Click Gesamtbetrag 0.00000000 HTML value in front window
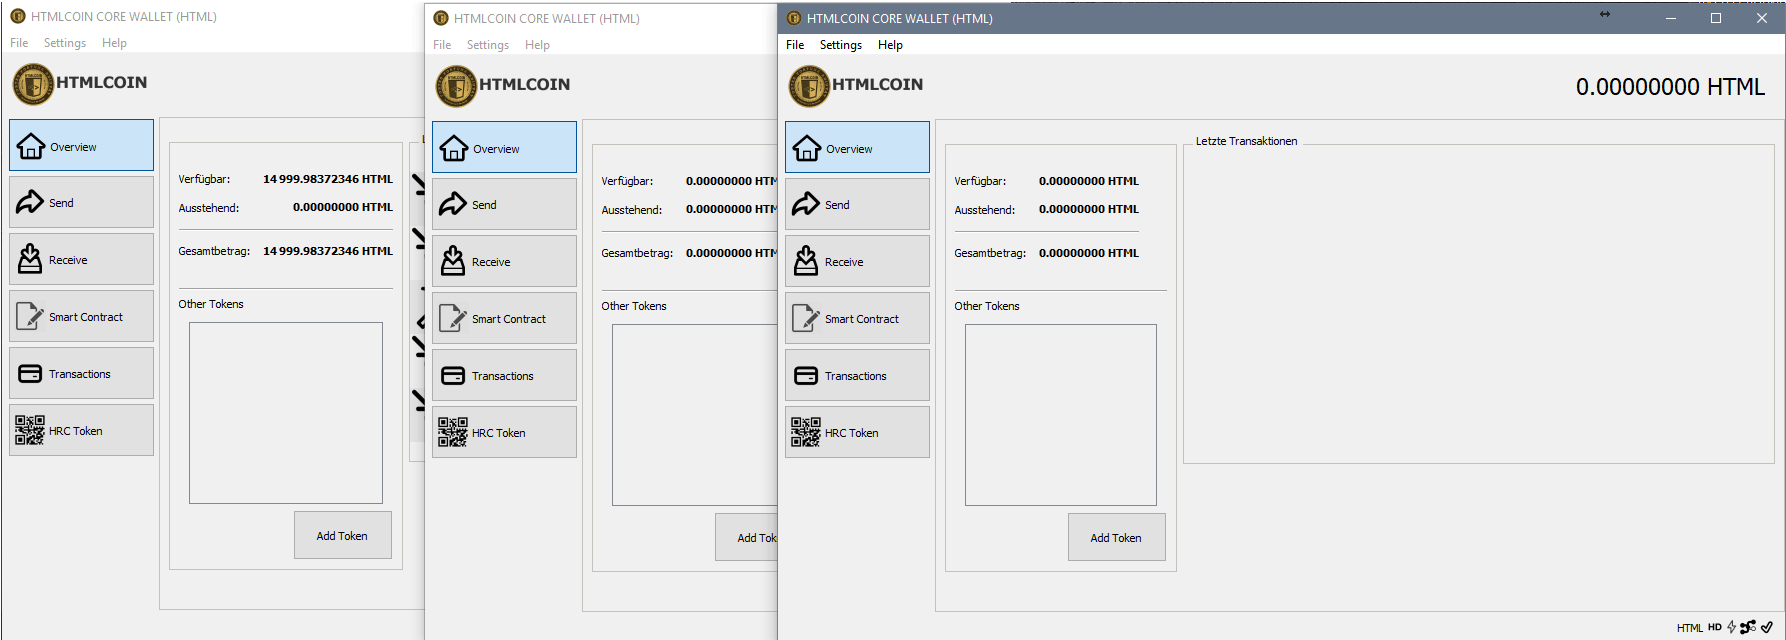 (1089, 253)
